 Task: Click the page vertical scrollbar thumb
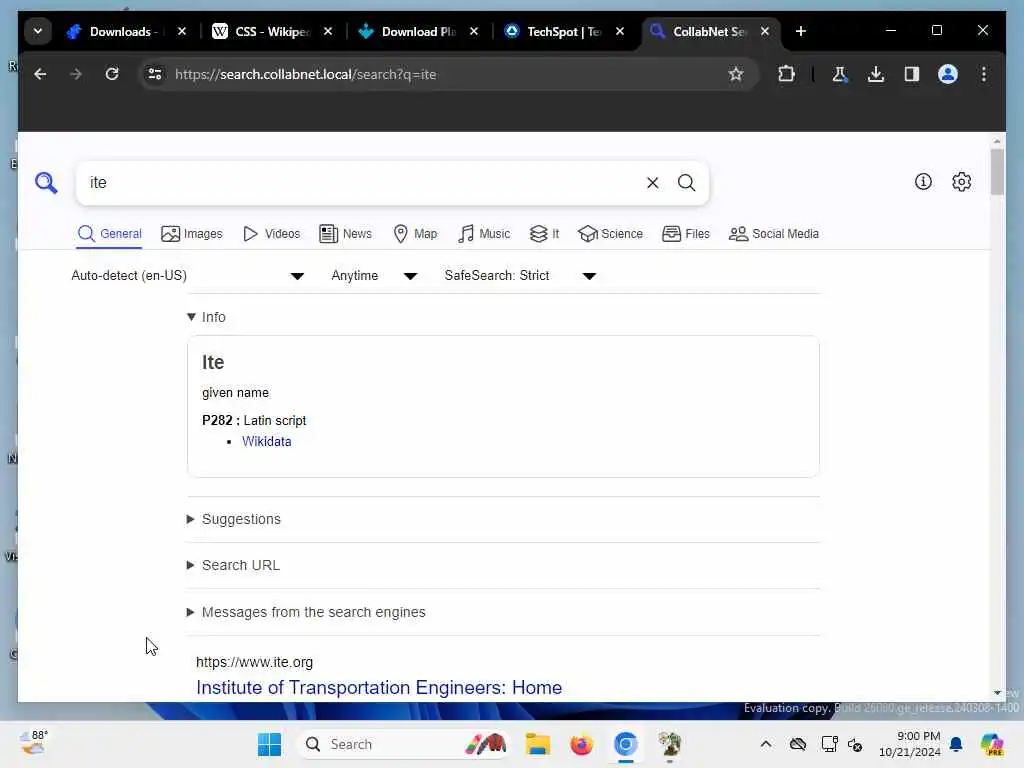point(997,172)
